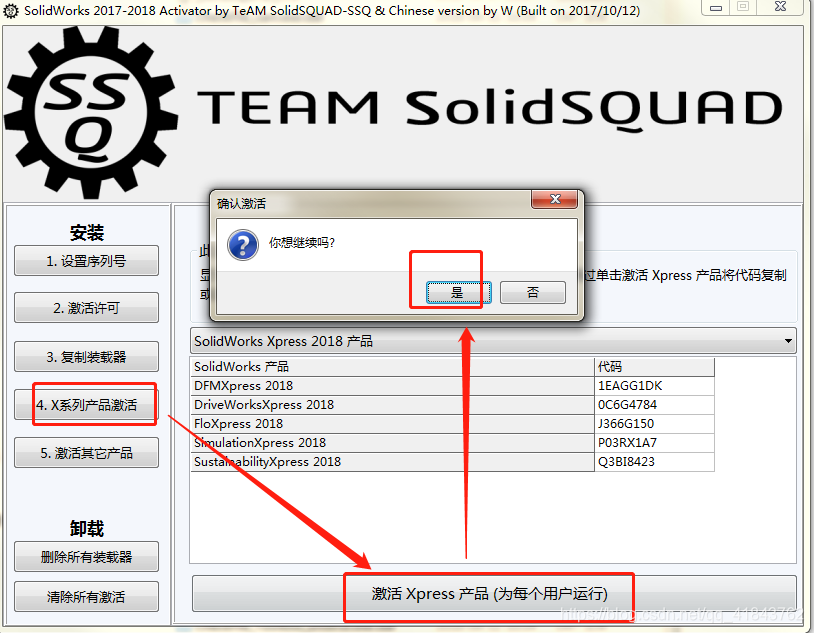The width and height of the screenshot is (814, 633).
Task: Click the blue question mark icon in dialog
Action: click(242, 245)
